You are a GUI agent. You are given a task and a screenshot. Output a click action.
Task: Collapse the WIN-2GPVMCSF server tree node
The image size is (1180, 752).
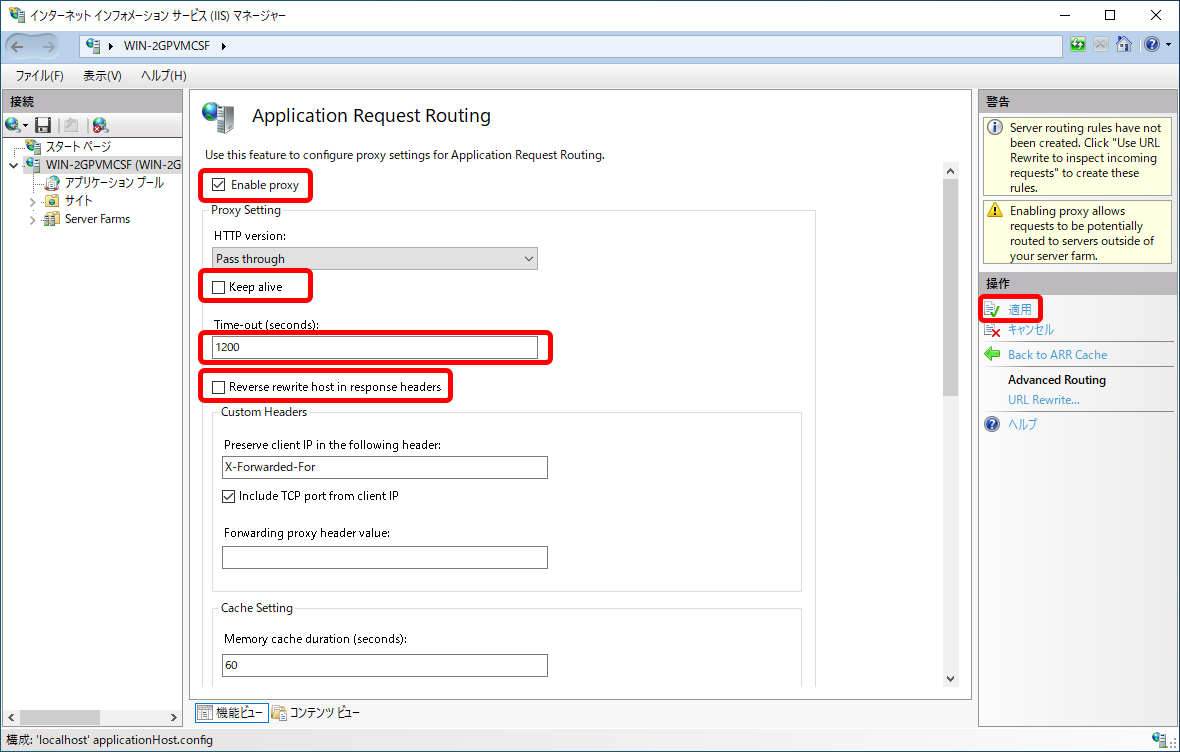tap(14, 165)
